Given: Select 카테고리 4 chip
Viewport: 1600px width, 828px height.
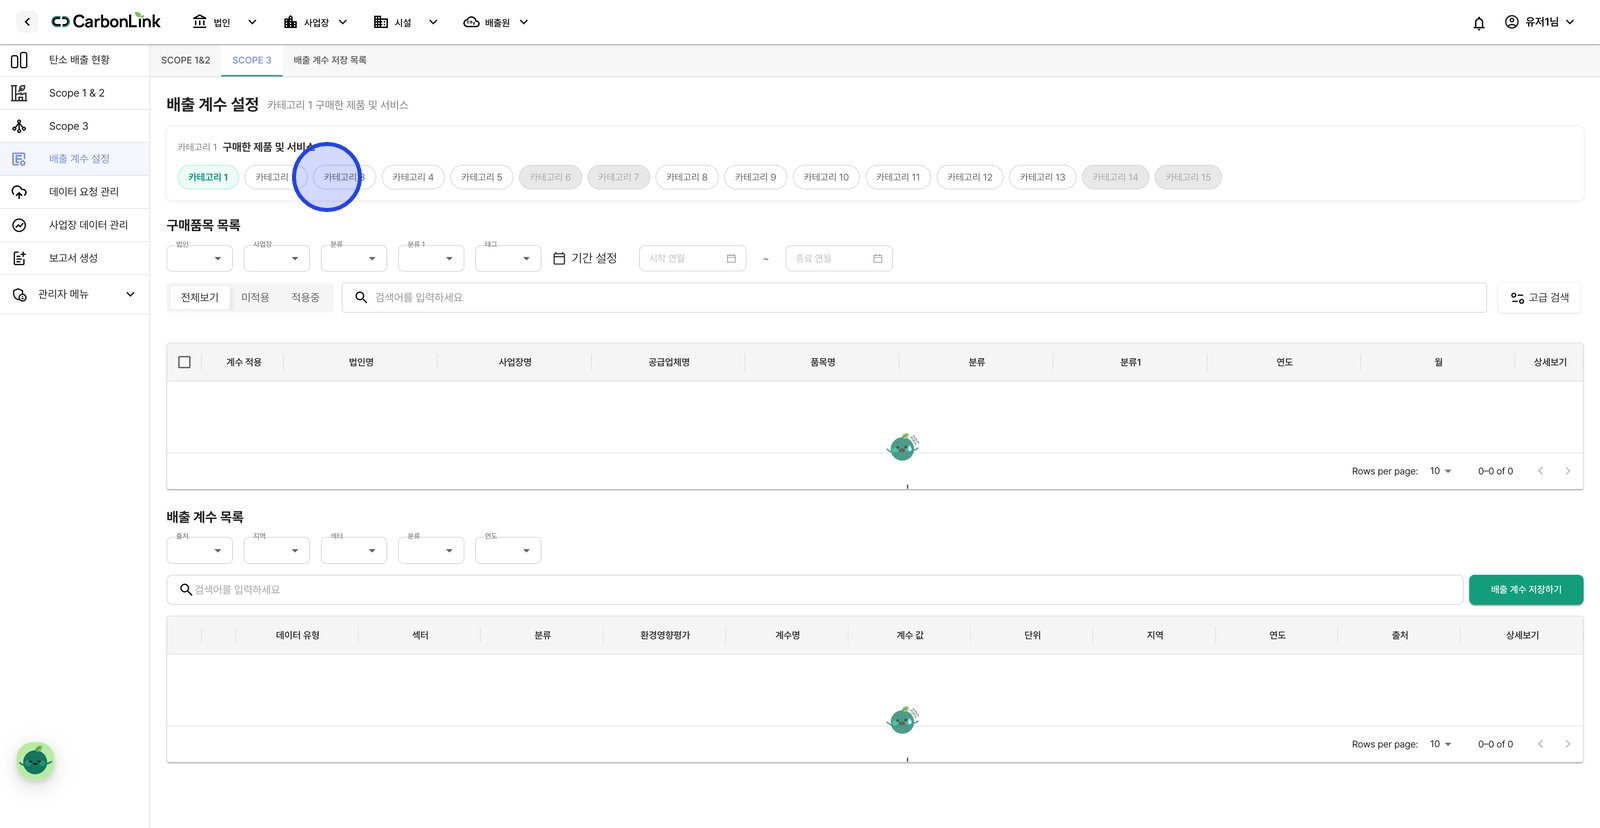Looking at the screenshot, I should point(413,178).
